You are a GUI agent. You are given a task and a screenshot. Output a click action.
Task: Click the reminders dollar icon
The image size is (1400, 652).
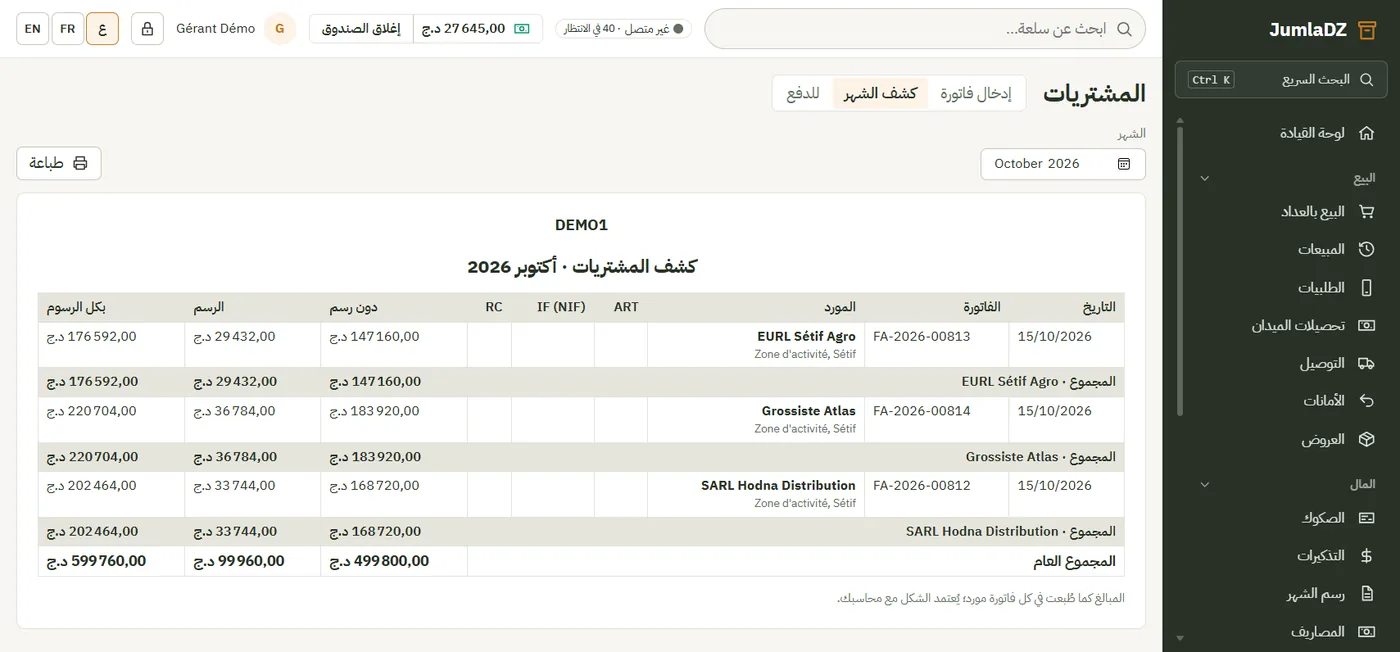[x=1366, y=556]
